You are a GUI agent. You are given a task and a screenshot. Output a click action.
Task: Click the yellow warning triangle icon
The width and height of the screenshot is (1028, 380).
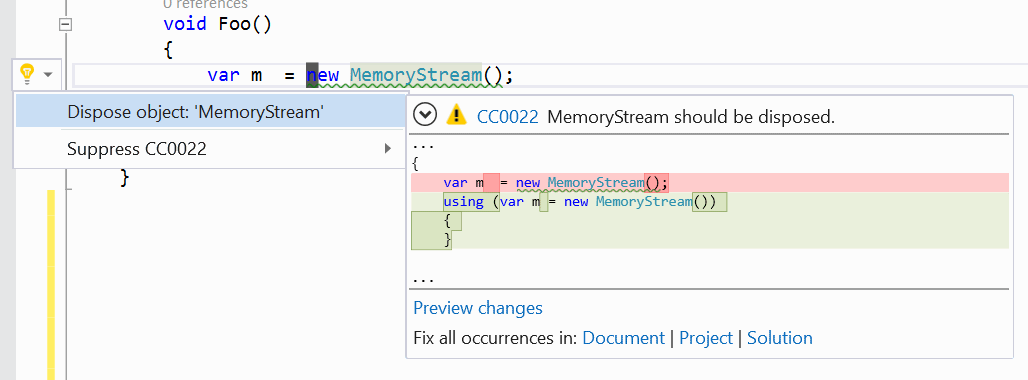pos(456,116)
